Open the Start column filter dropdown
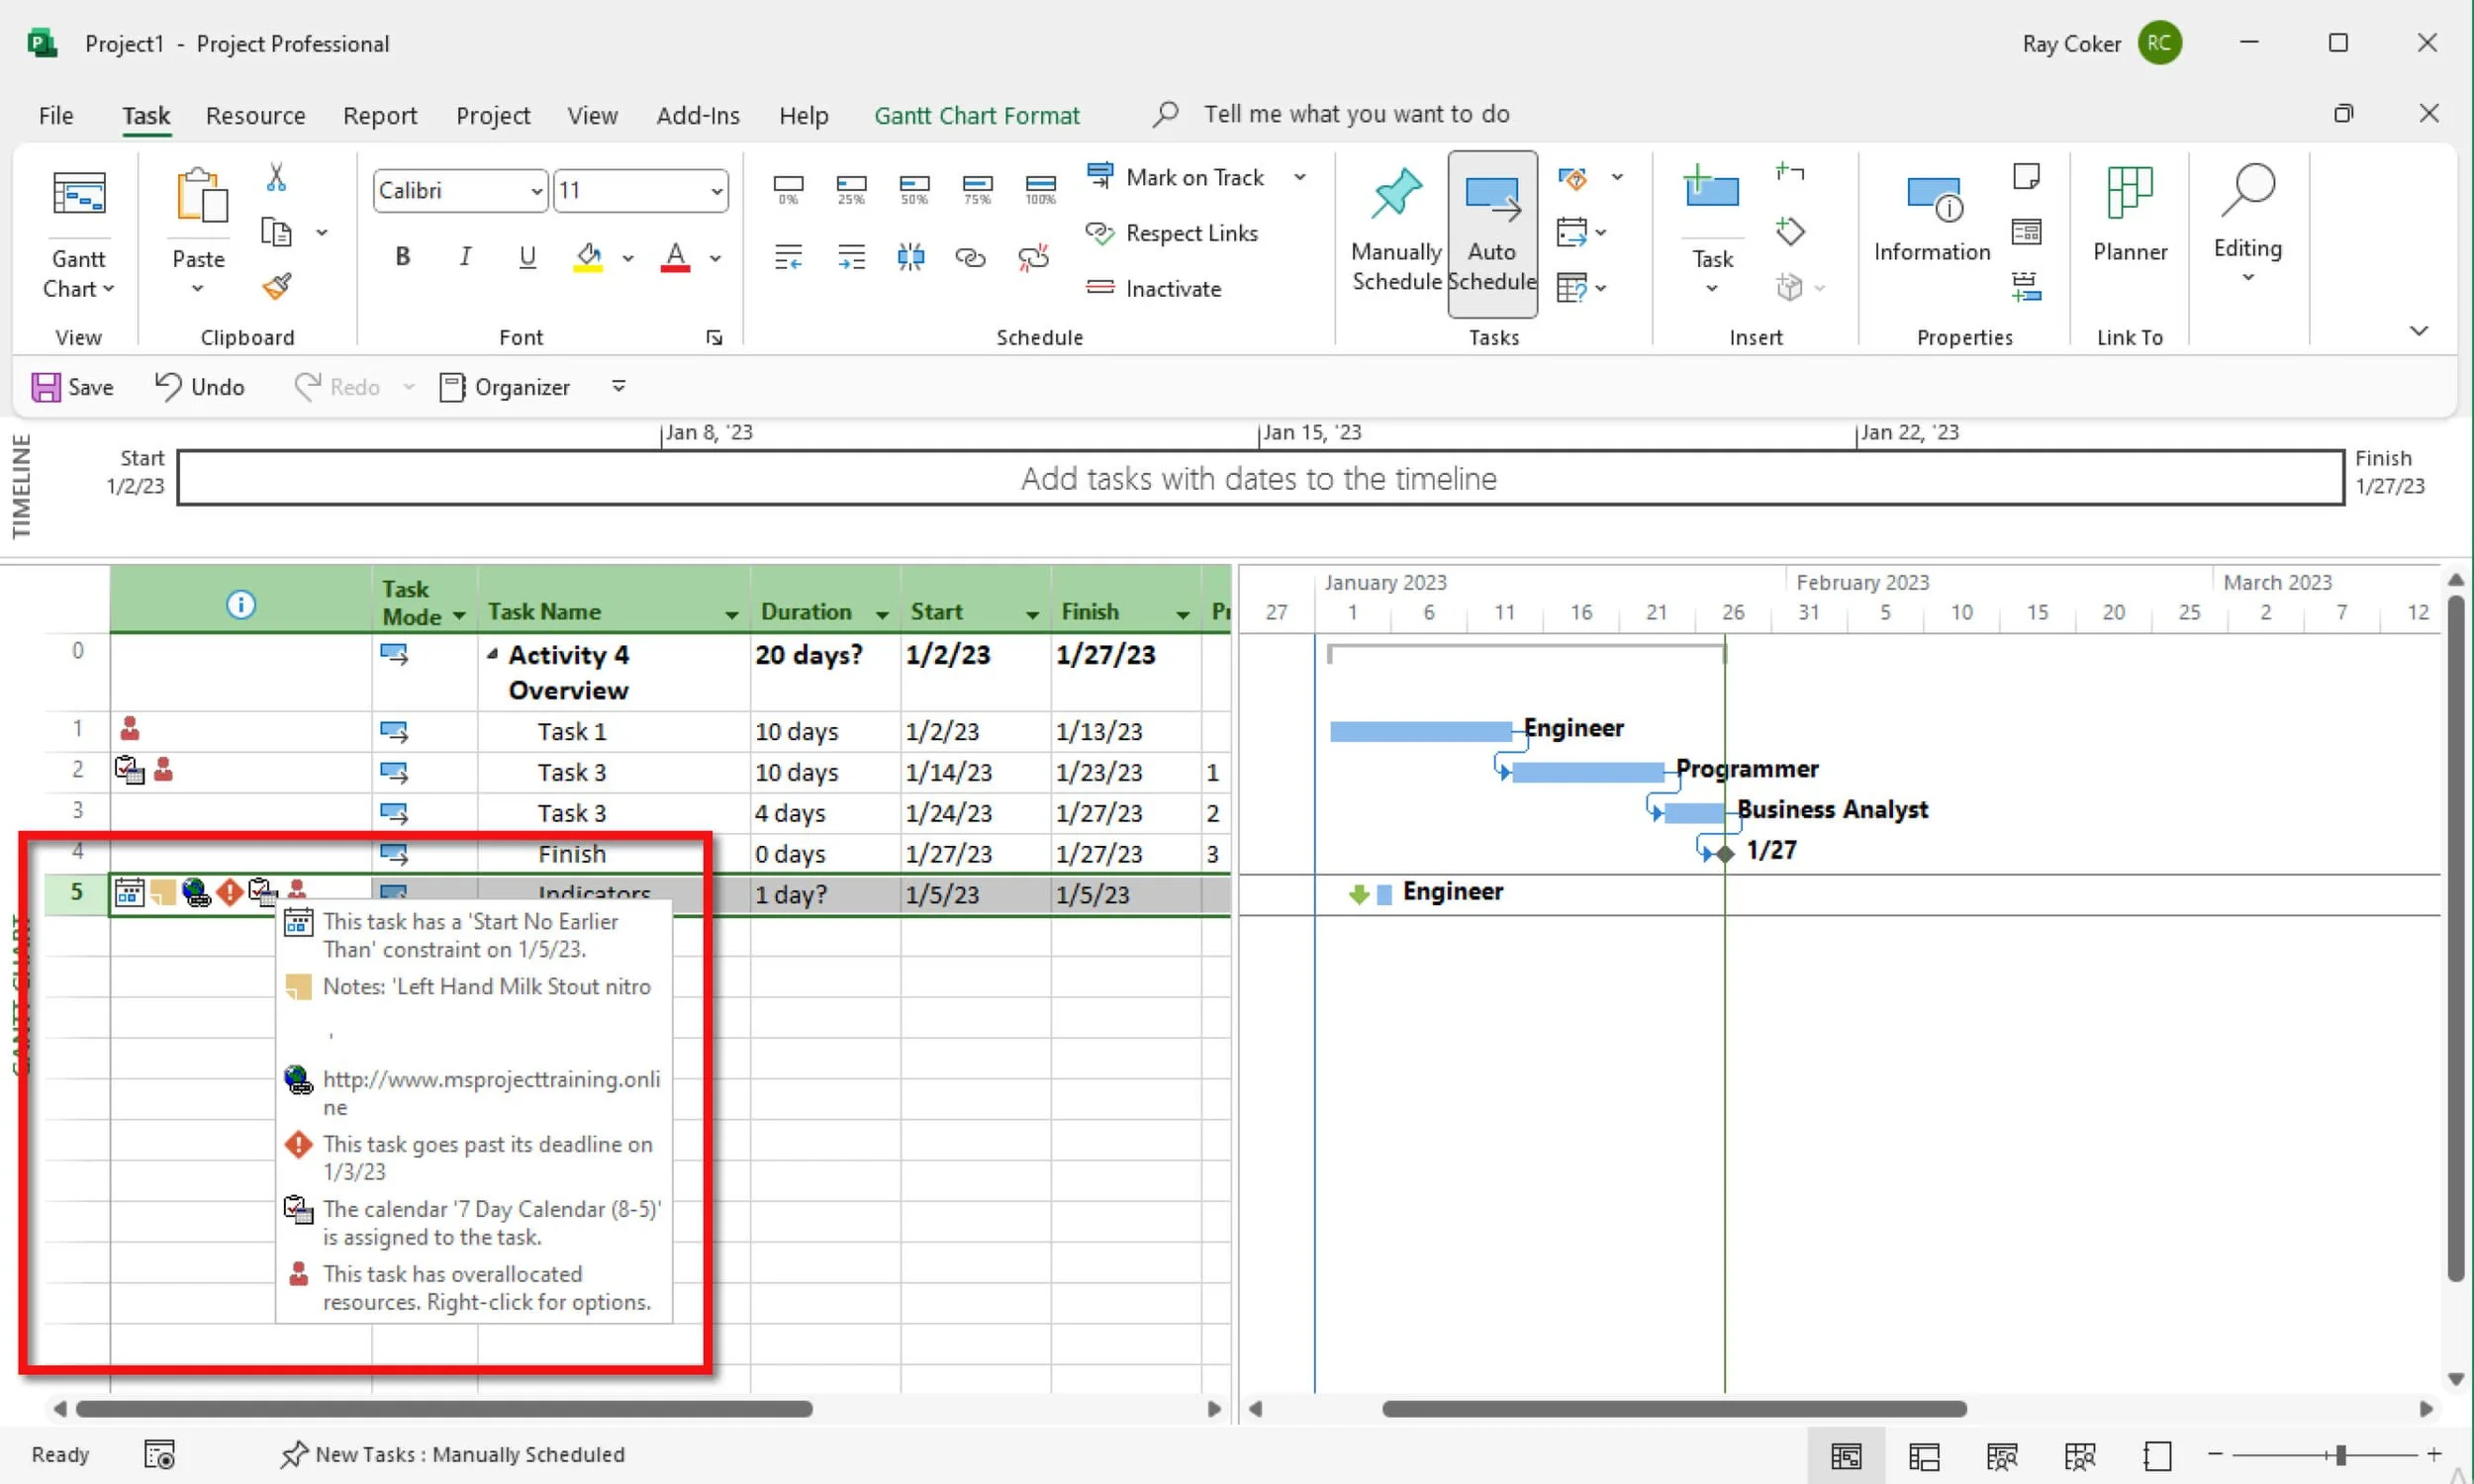Viewport: 2474px width, 1484px height. 1032,614
